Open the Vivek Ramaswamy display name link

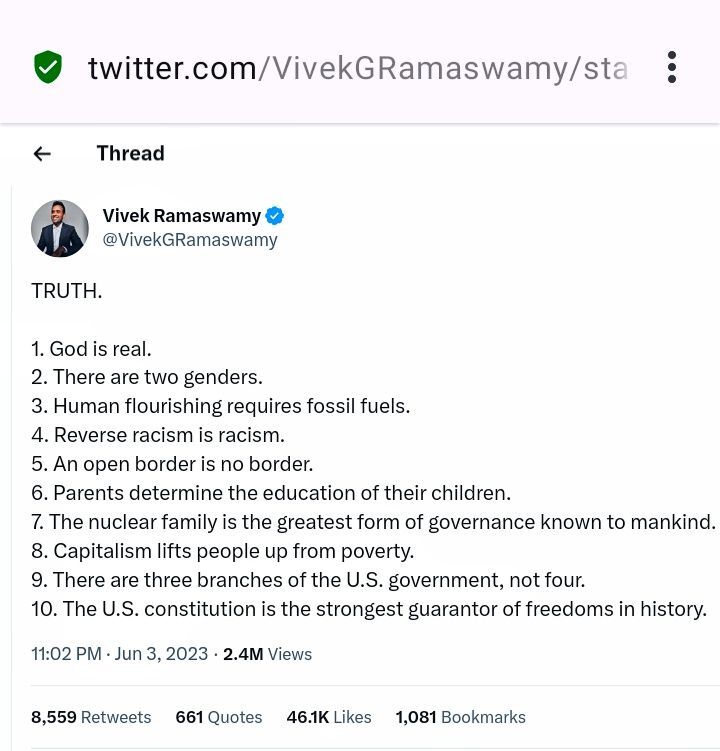pos(181,216)
